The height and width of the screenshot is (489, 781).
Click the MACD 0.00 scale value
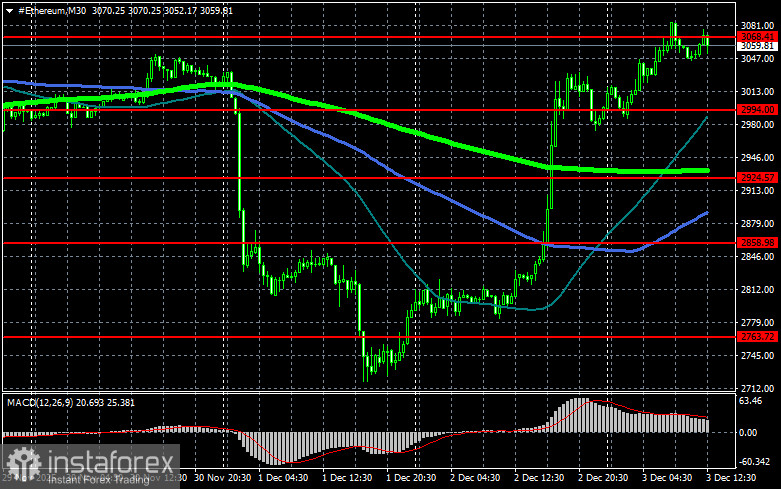(x=748, y=433)
